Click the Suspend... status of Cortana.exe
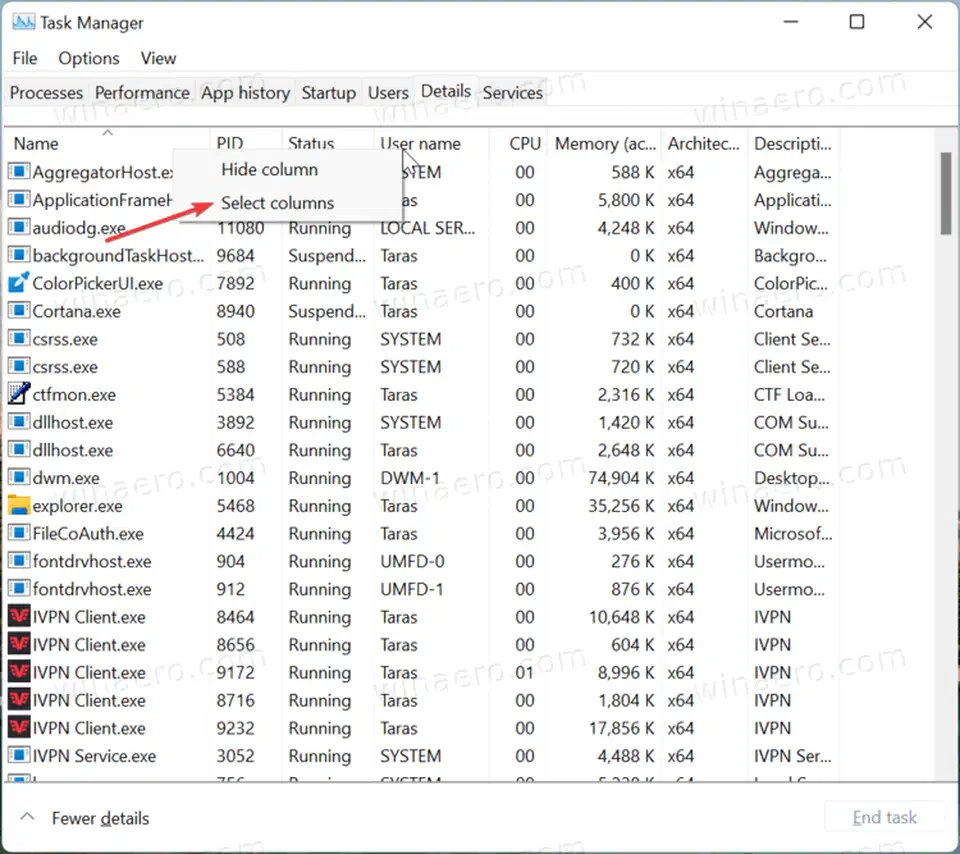Image resolution: width=960 pixels, height=854 pixels. click(x=327, y=312)
